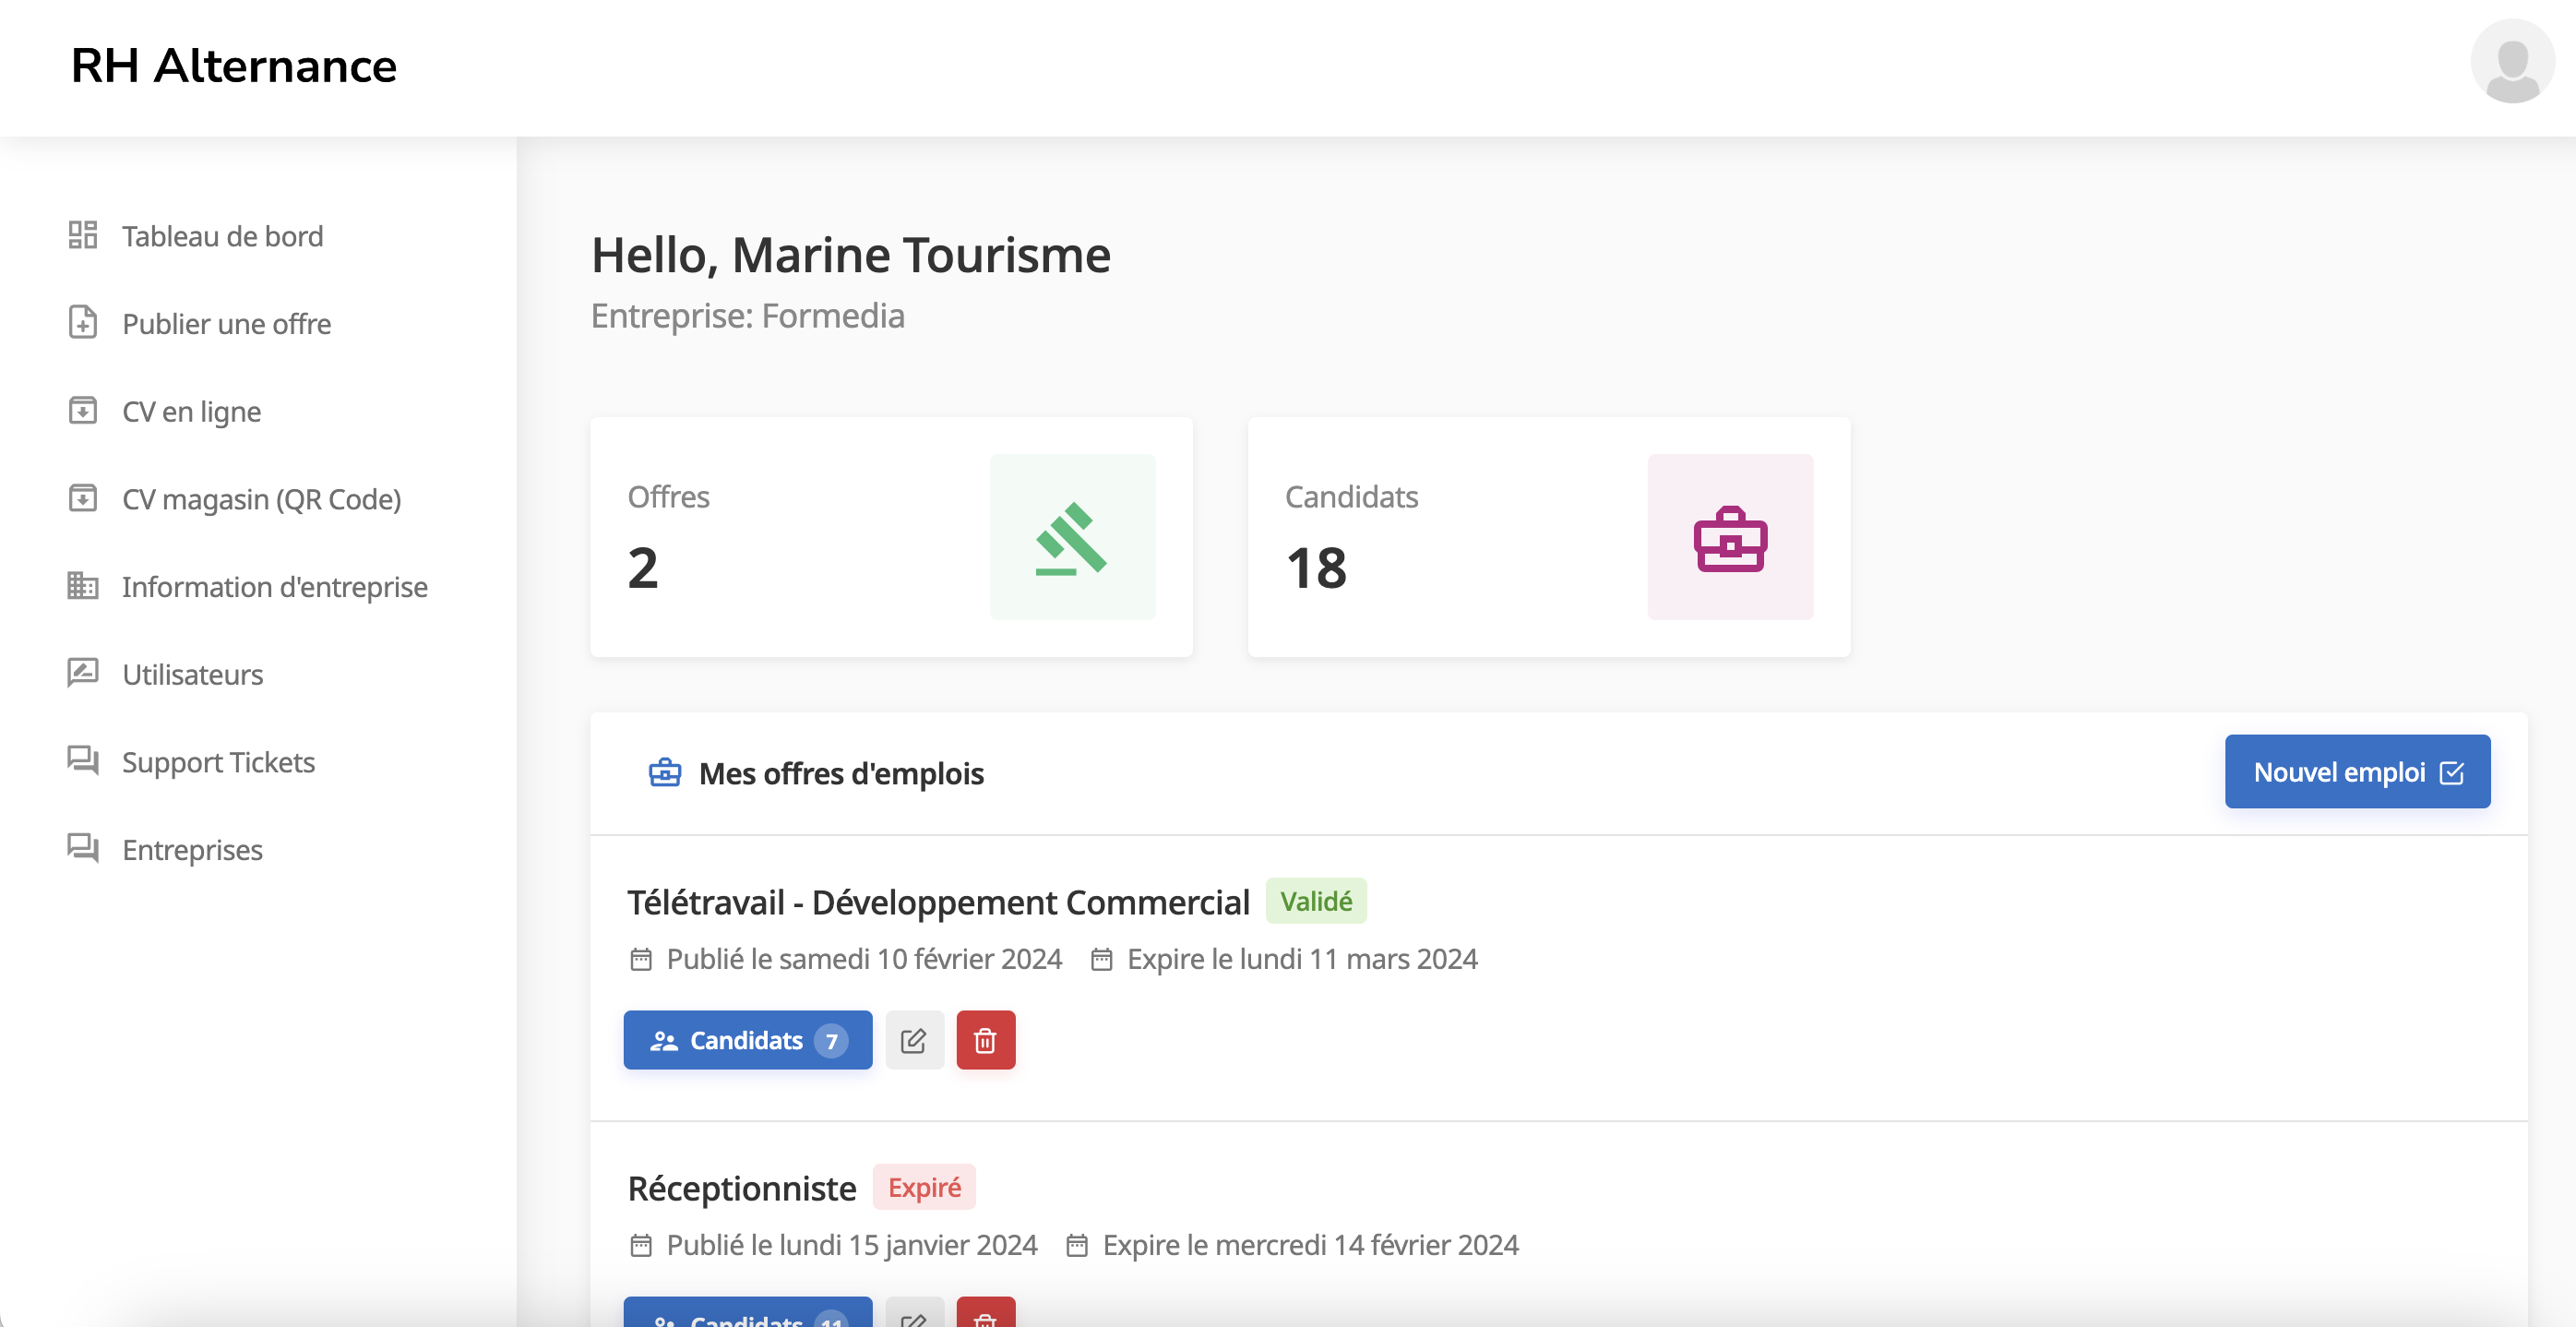
Task: Click the user avatar profile icon
Action: (2511, 62)
